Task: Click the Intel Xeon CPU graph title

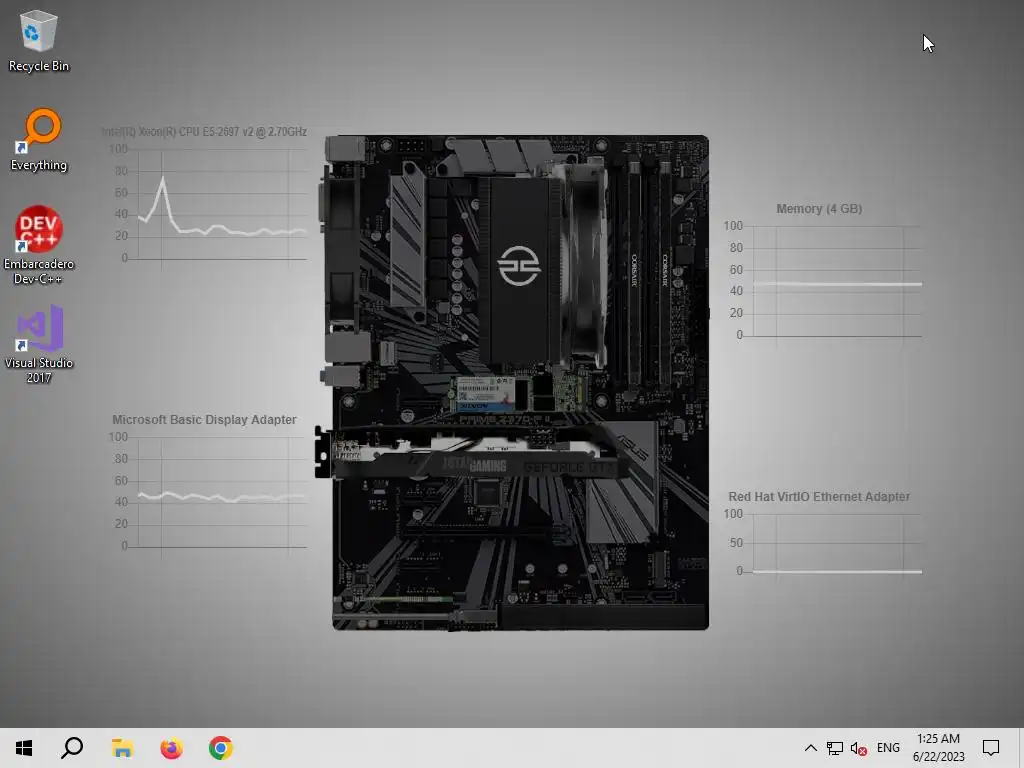Action: pyautogui.click(x=204, y=132)
